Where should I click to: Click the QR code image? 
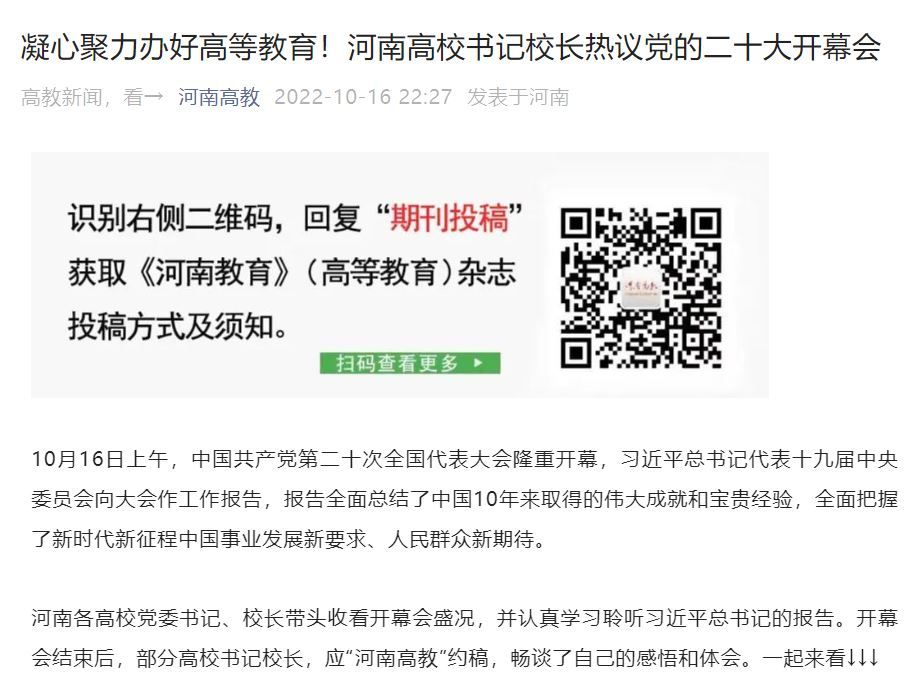(x=641, y=288)
